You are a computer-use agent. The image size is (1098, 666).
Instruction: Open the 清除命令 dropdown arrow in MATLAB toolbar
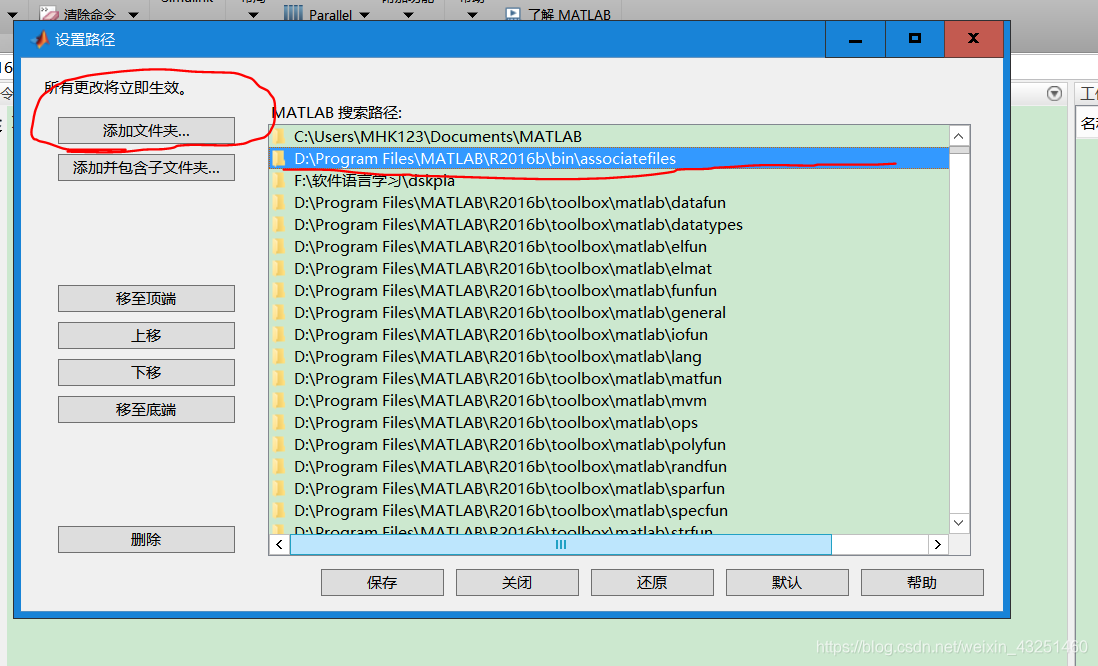[x=134, y=15]
